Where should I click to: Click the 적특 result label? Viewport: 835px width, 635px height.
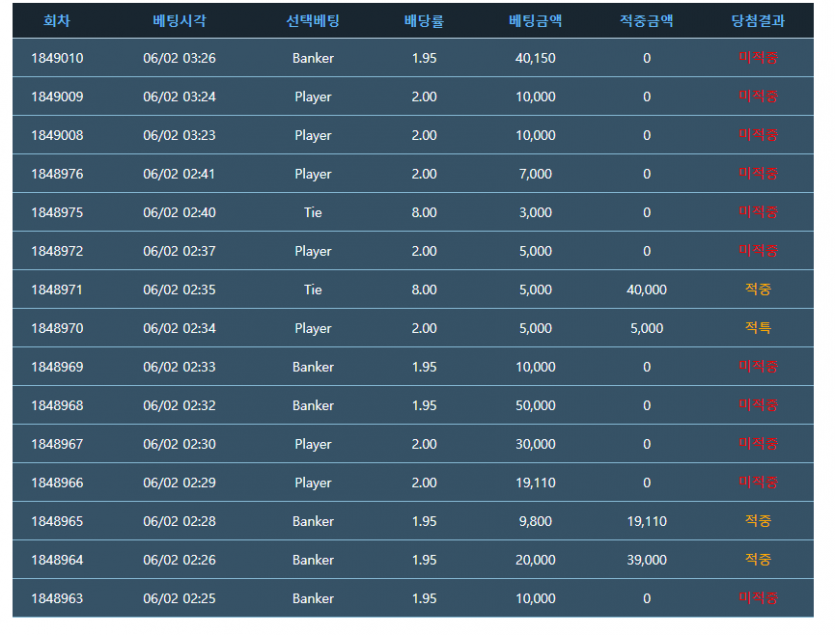coord(758,328)
